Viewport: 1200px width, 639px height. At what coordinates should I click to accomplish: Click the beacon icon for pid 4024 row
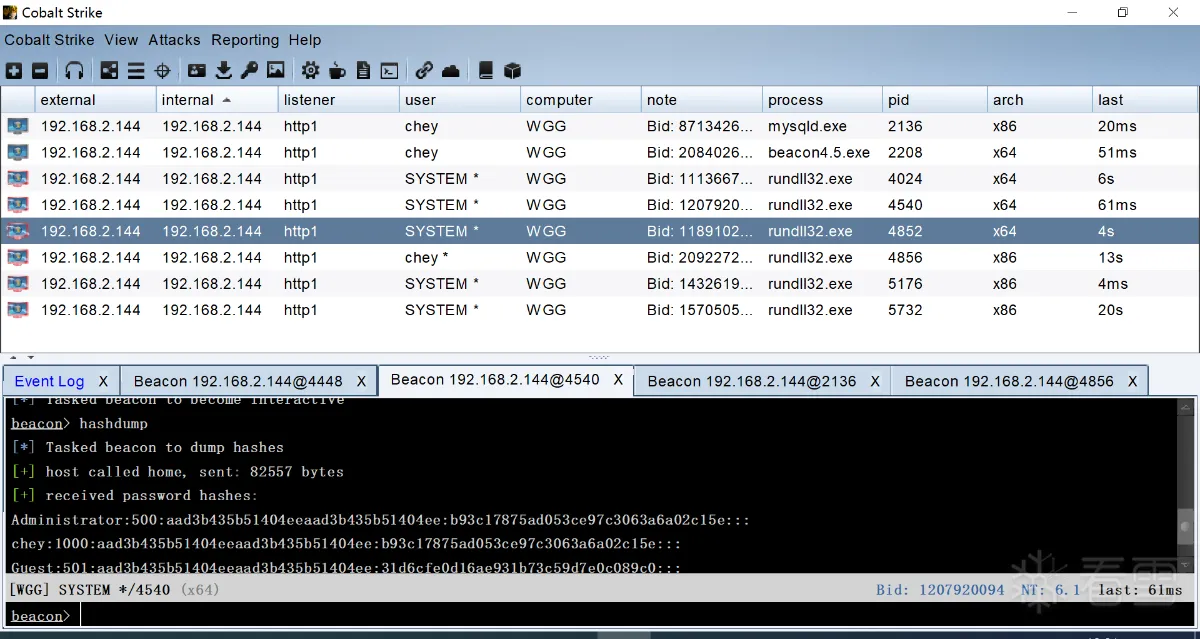(x=18, y=179)
